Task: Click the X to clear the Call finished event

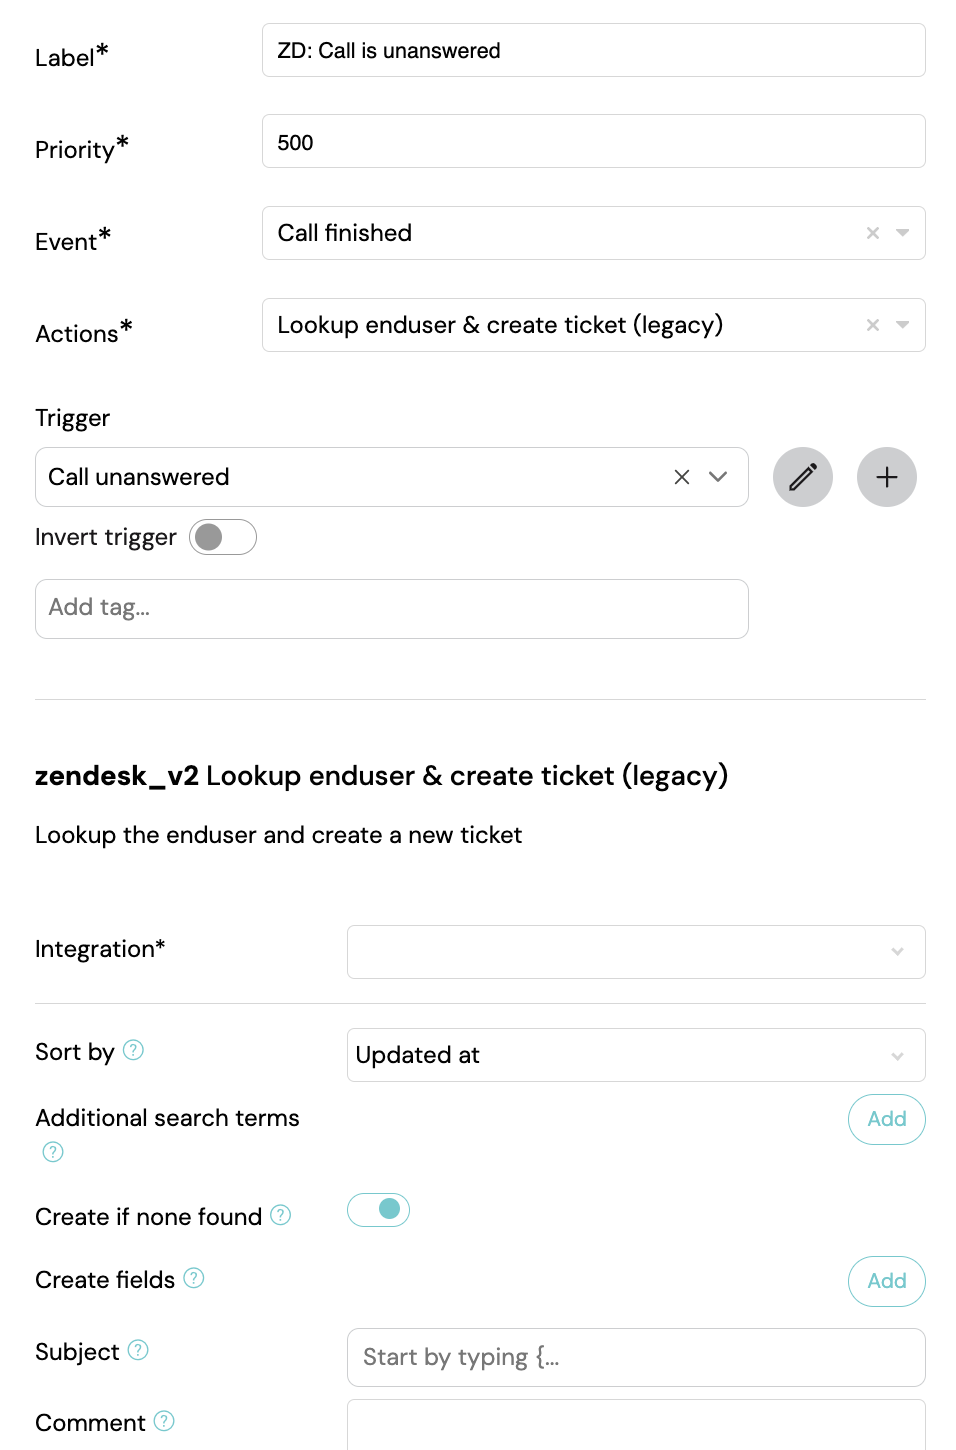Action: click(872, 232)
